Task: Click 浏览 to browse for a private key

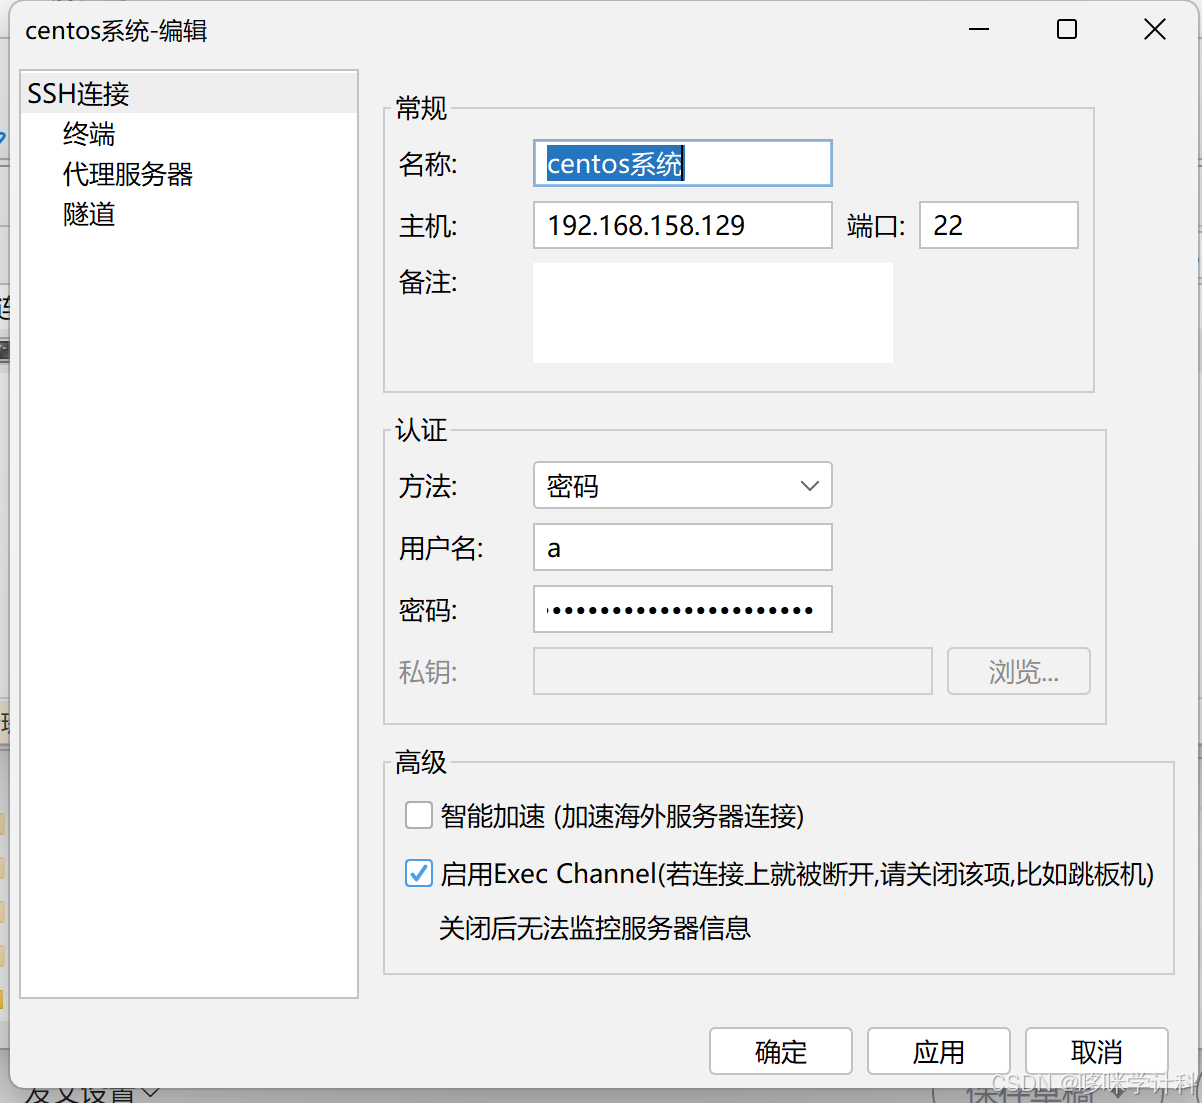Action: click(1018, 671)
